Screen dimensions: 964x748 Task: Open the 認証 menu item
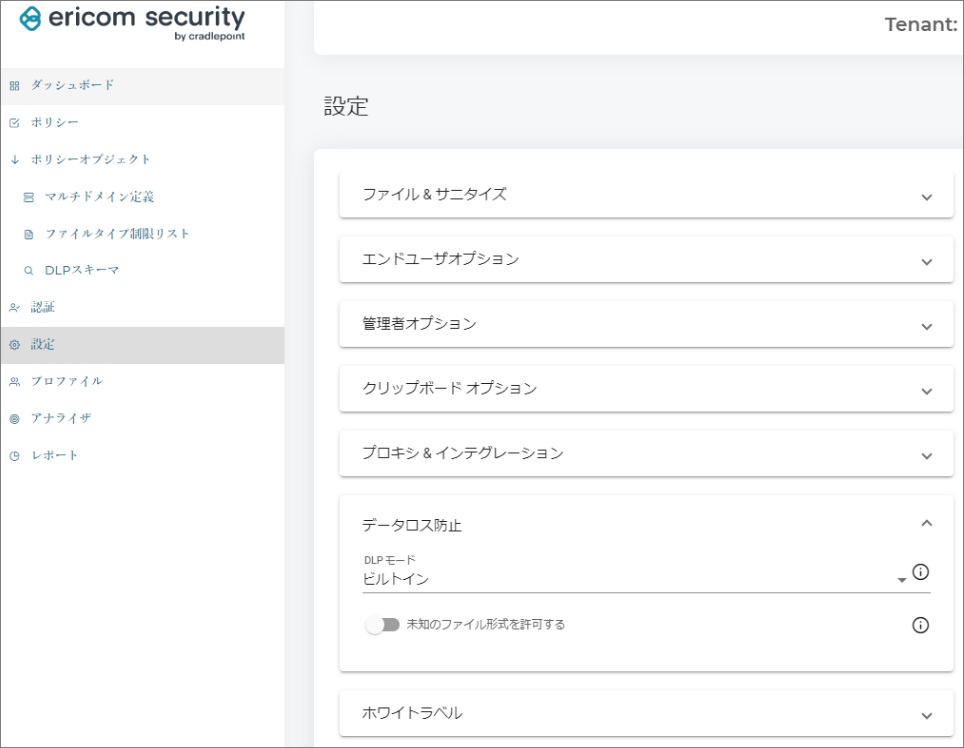coord(43,308)
